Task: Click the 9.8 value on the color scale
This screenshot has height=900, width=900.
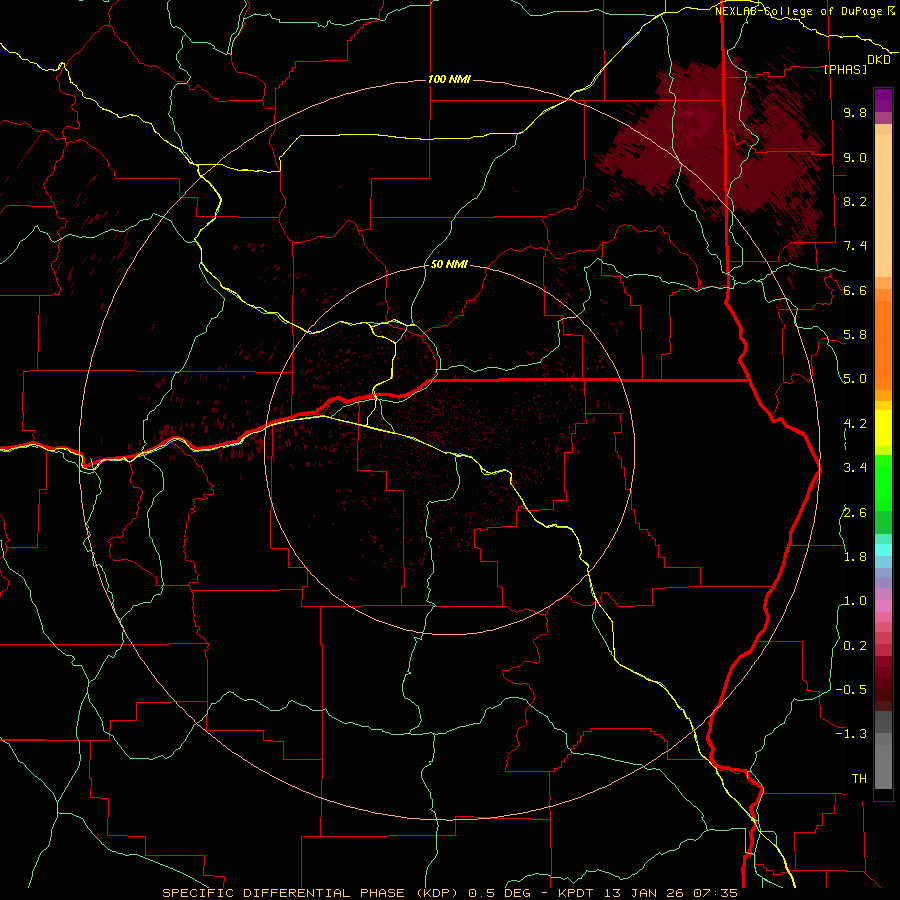Action: [855, 112]
